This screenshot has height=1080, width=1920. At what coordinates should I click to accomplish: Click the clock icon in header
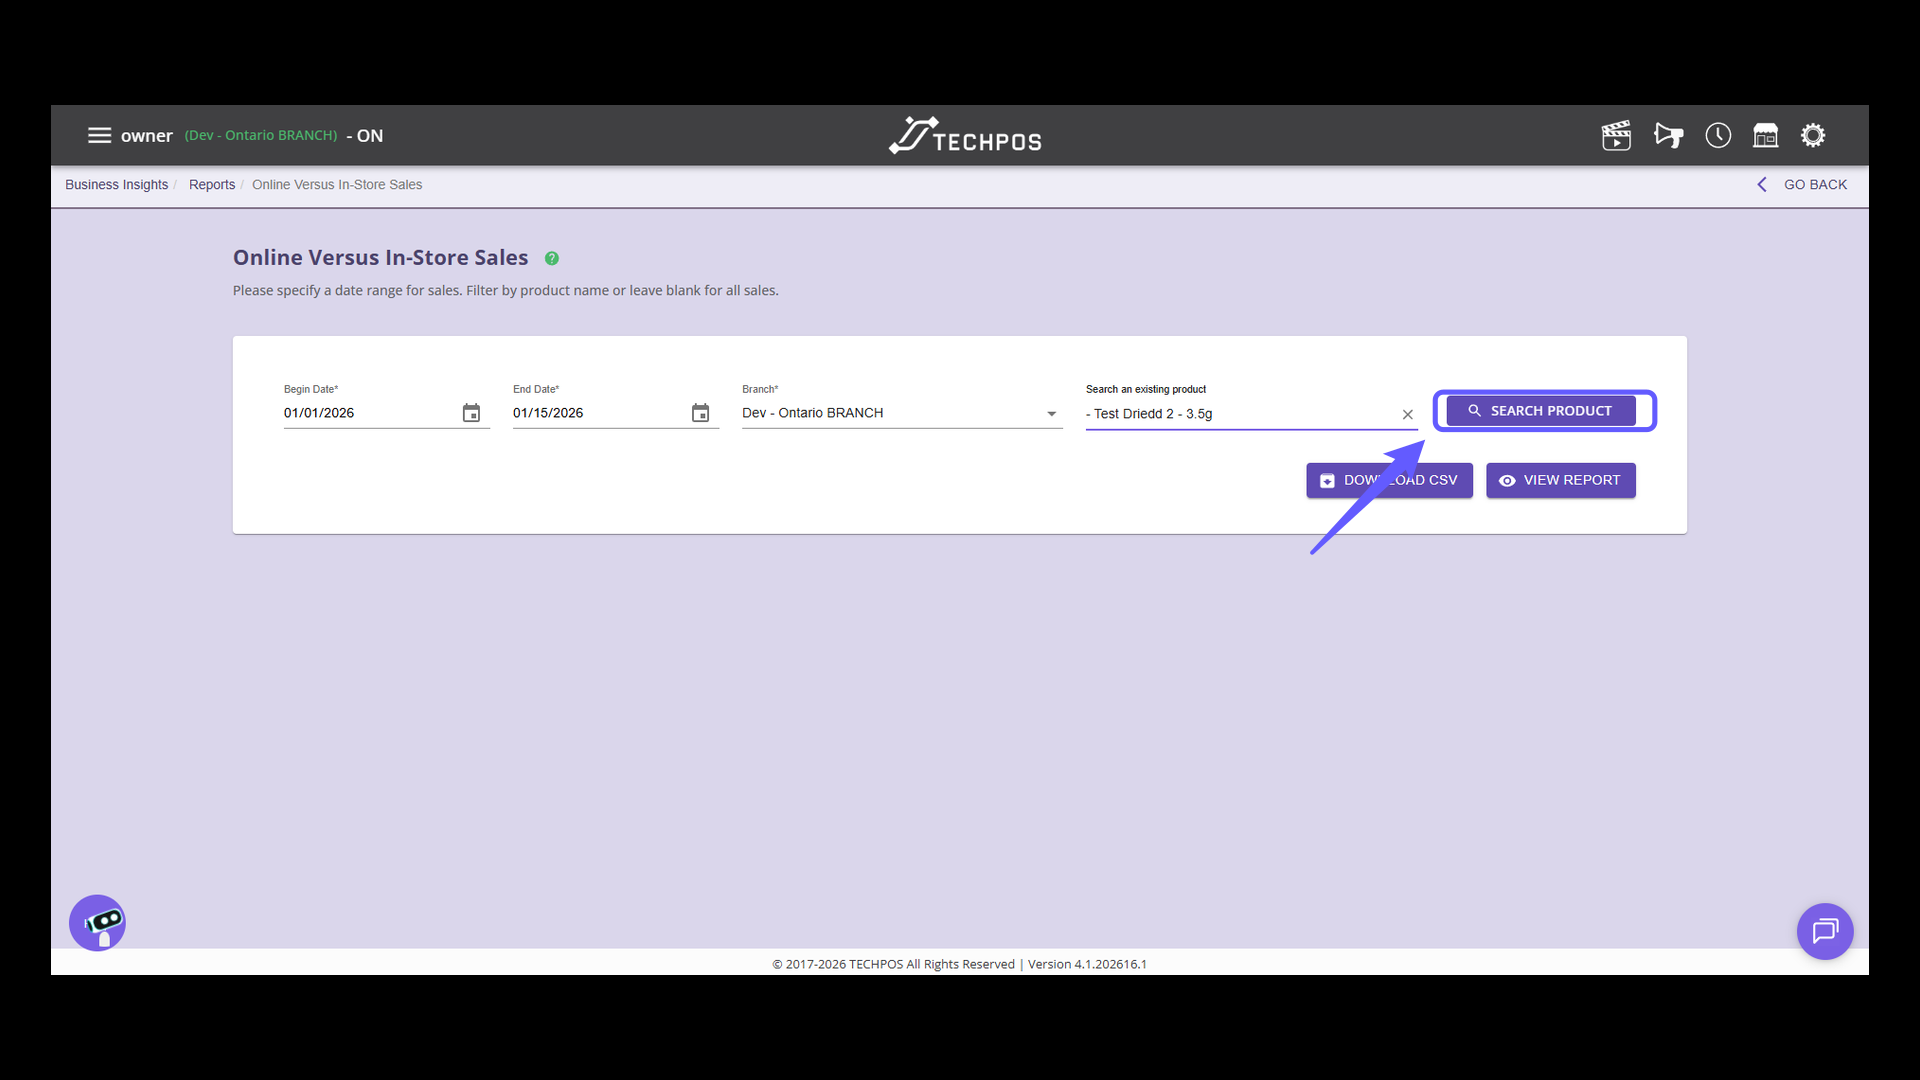[1718, 135]
